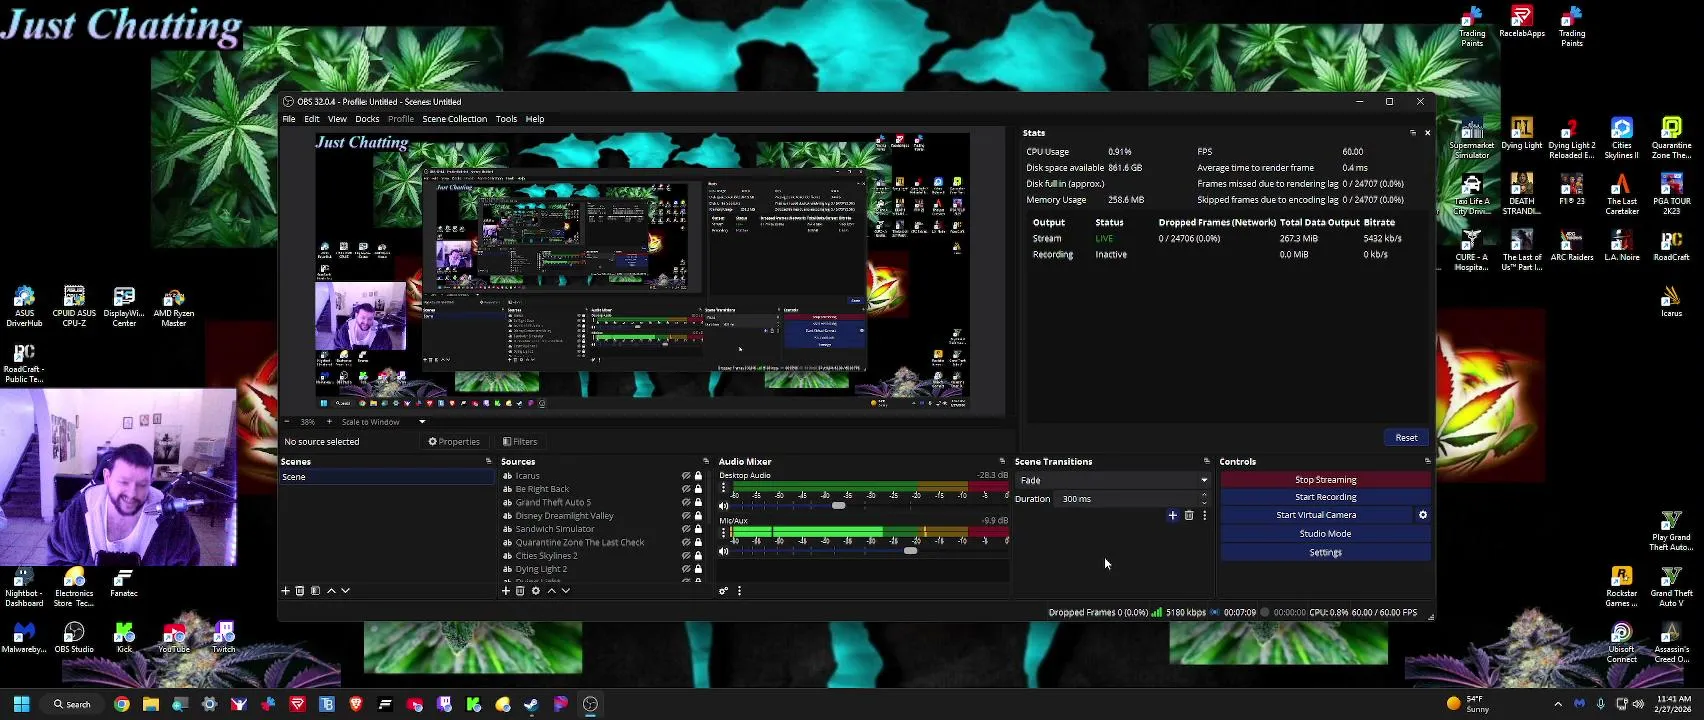1704x720 pixels.
Task: Move source up with the Sources up arrow
Action: 551,591
